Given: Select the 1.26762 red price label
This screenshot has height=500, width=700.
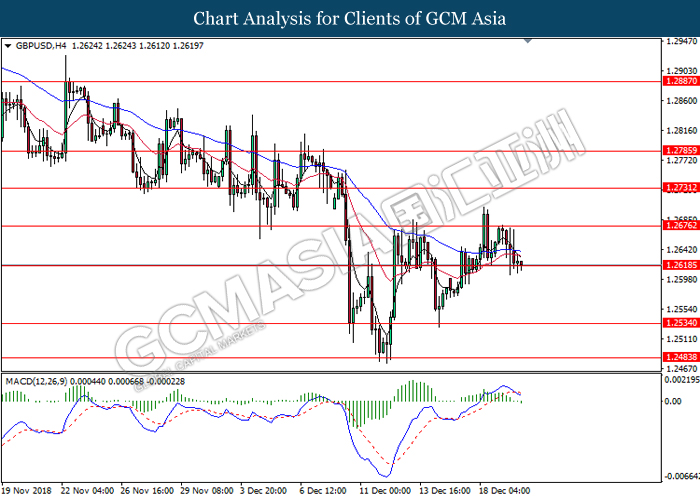Looking at the screenshot, I should coord(680,225).
